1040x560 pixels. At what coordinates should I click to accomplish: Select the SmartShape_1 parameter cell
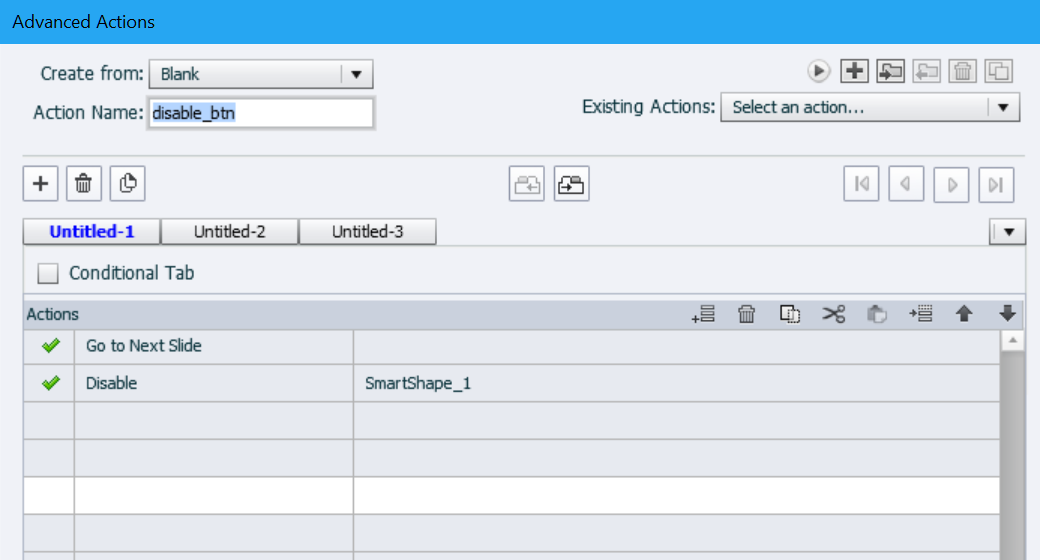(676, 383)
